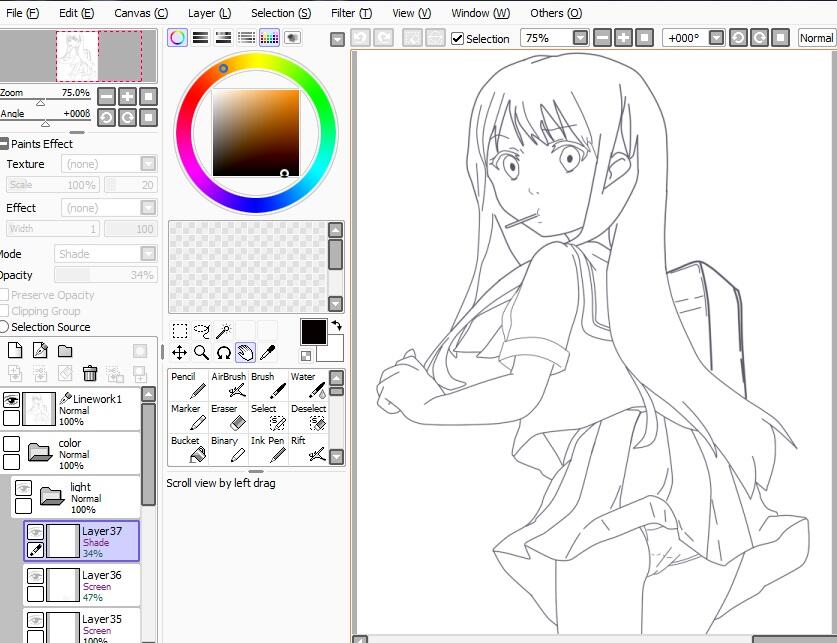This screenshot has width=837, height=643.
Task: Toggle visibility of Layer36
Action: (x=35, y=576)
